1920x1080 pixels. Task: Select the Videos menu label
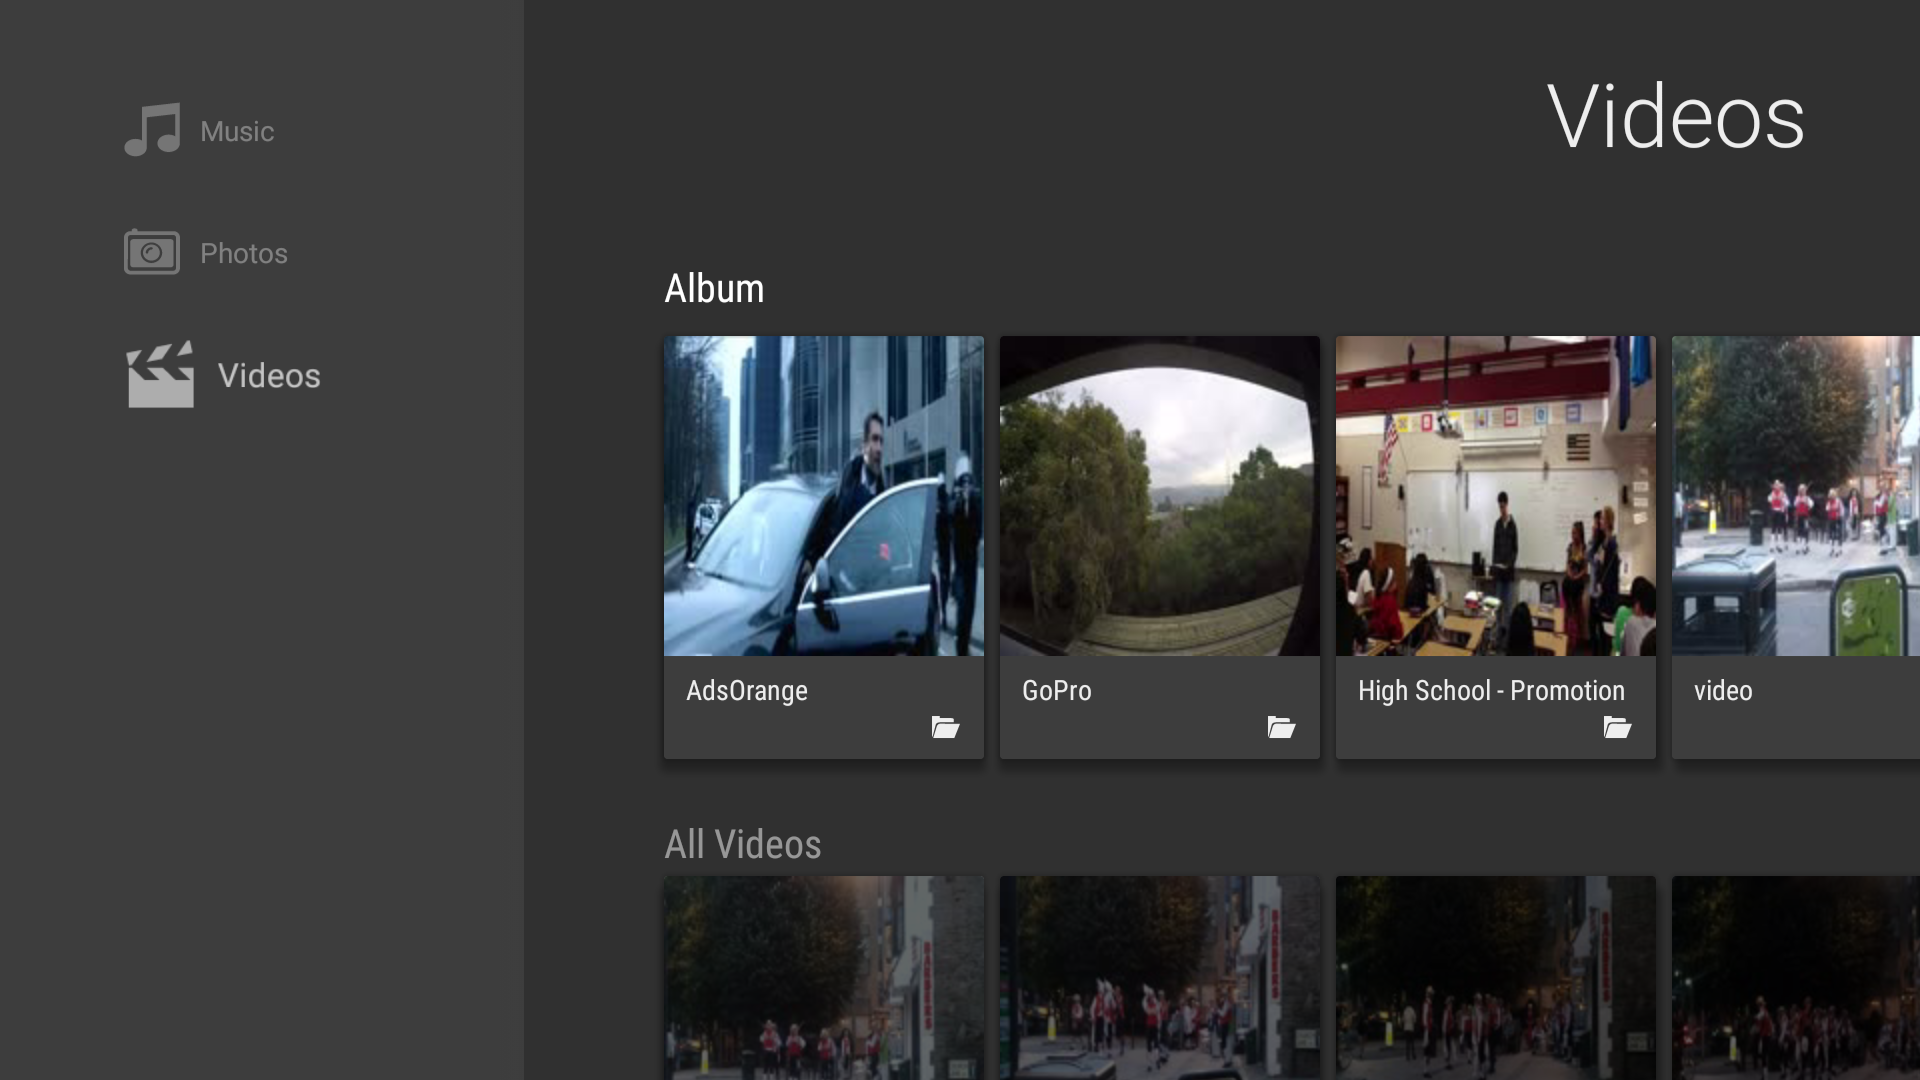click(269, 375)
